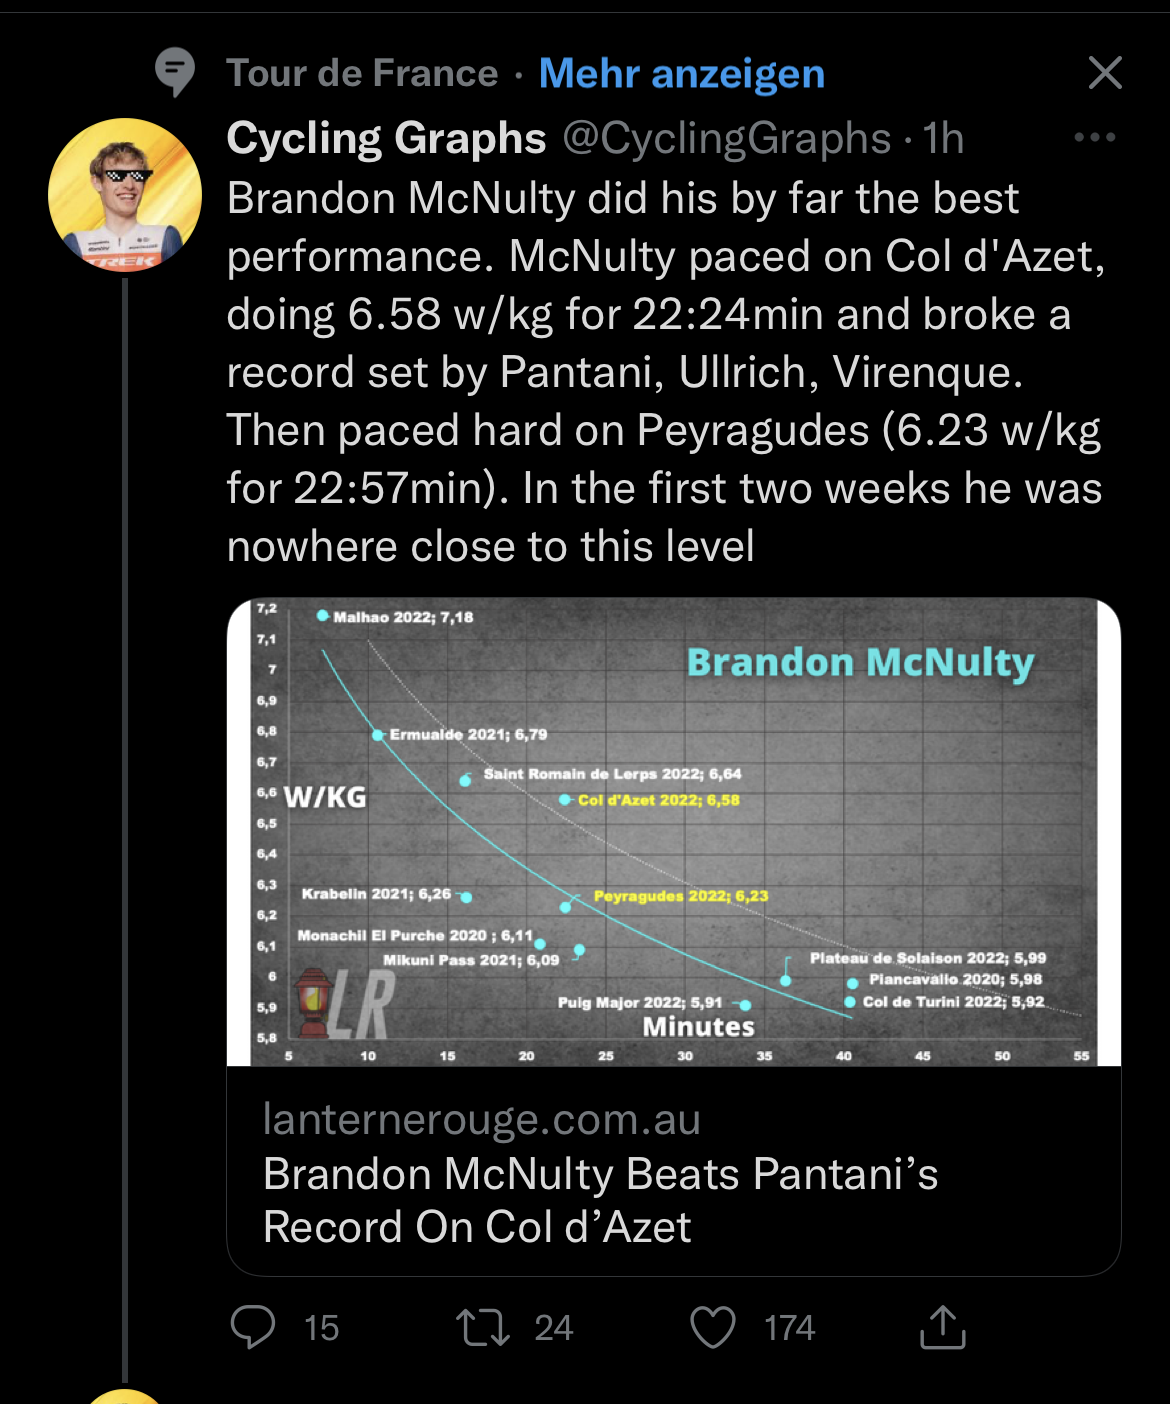
Task: Open the Cycling Graphs profile avatar
Action: coord(125,195)
